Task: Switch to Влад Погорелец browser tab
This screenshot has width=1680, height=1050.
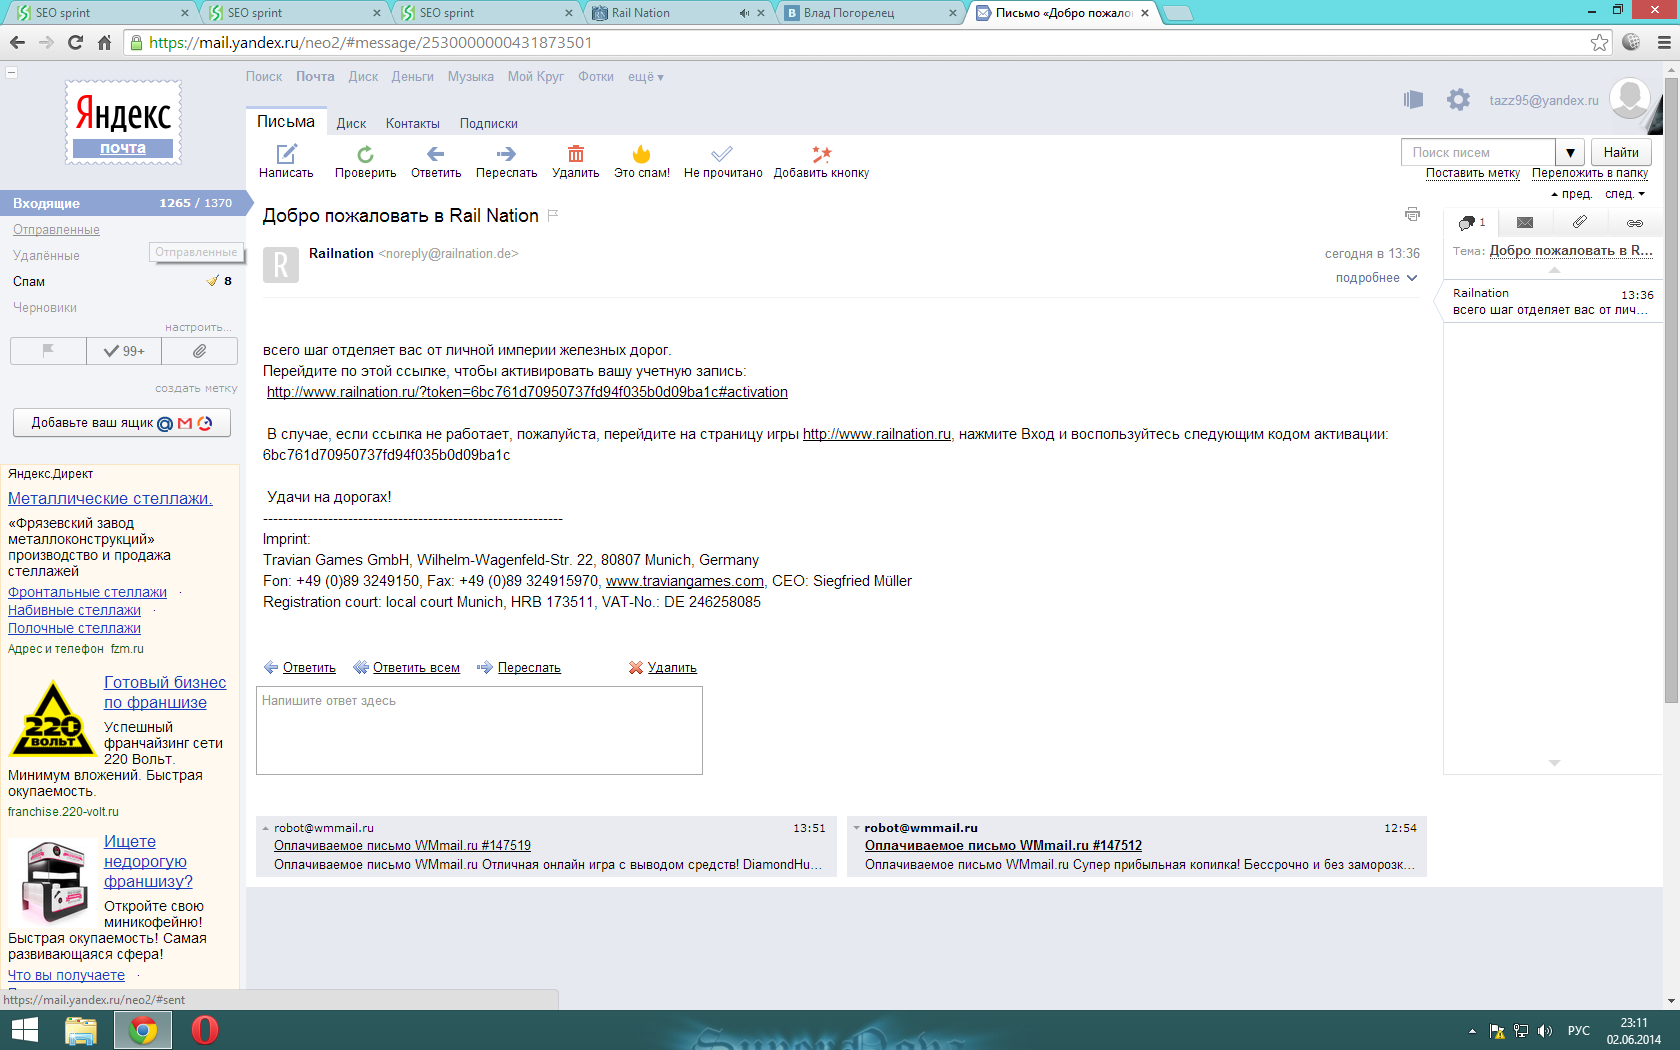Action: click(870, 13)
